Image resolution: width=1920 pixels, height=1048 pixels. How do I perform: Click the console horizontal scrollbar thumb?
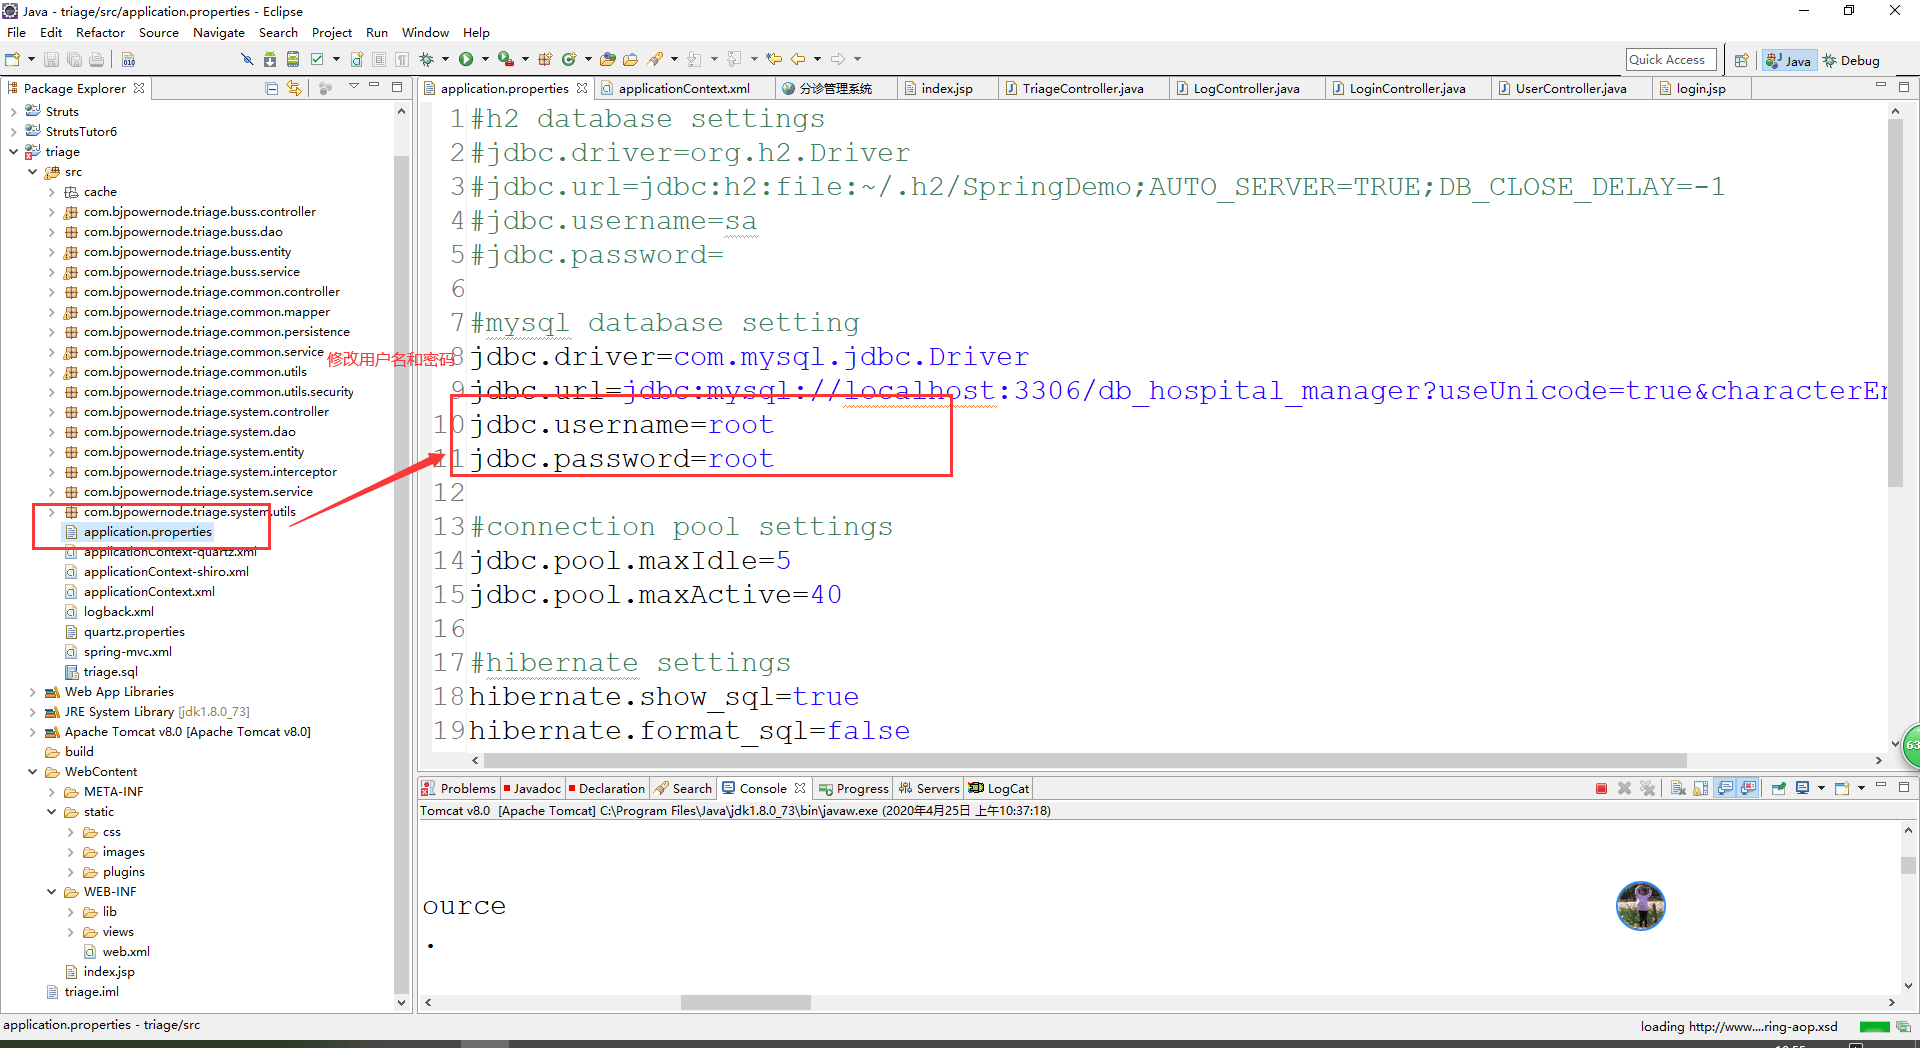point(746,1002)
